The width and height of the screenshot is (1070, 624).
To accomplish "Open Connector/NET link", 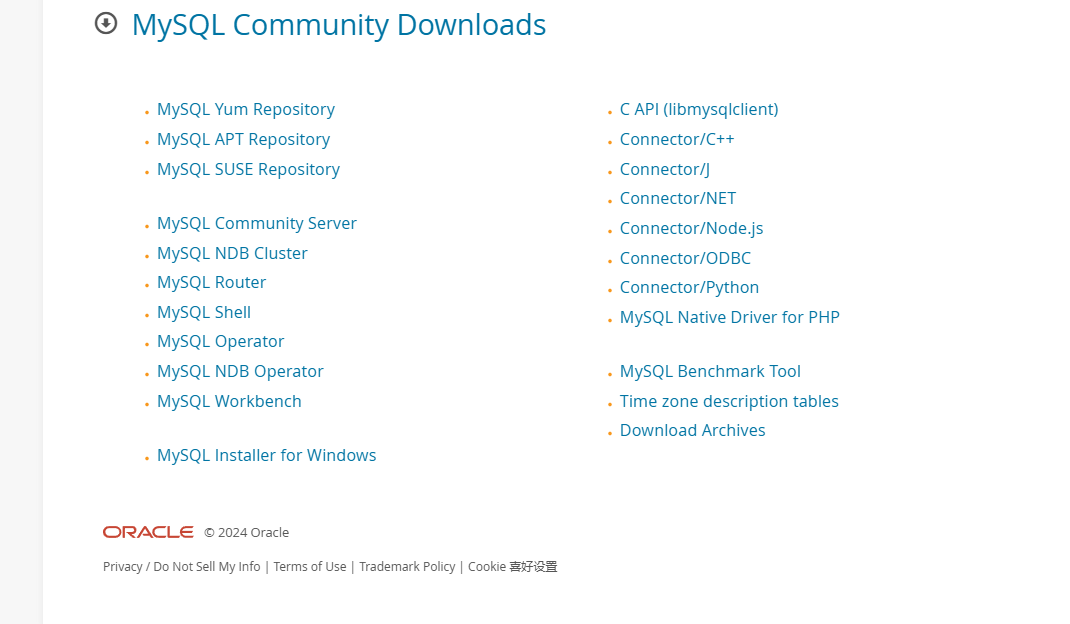I will click(x=678, y=199).
